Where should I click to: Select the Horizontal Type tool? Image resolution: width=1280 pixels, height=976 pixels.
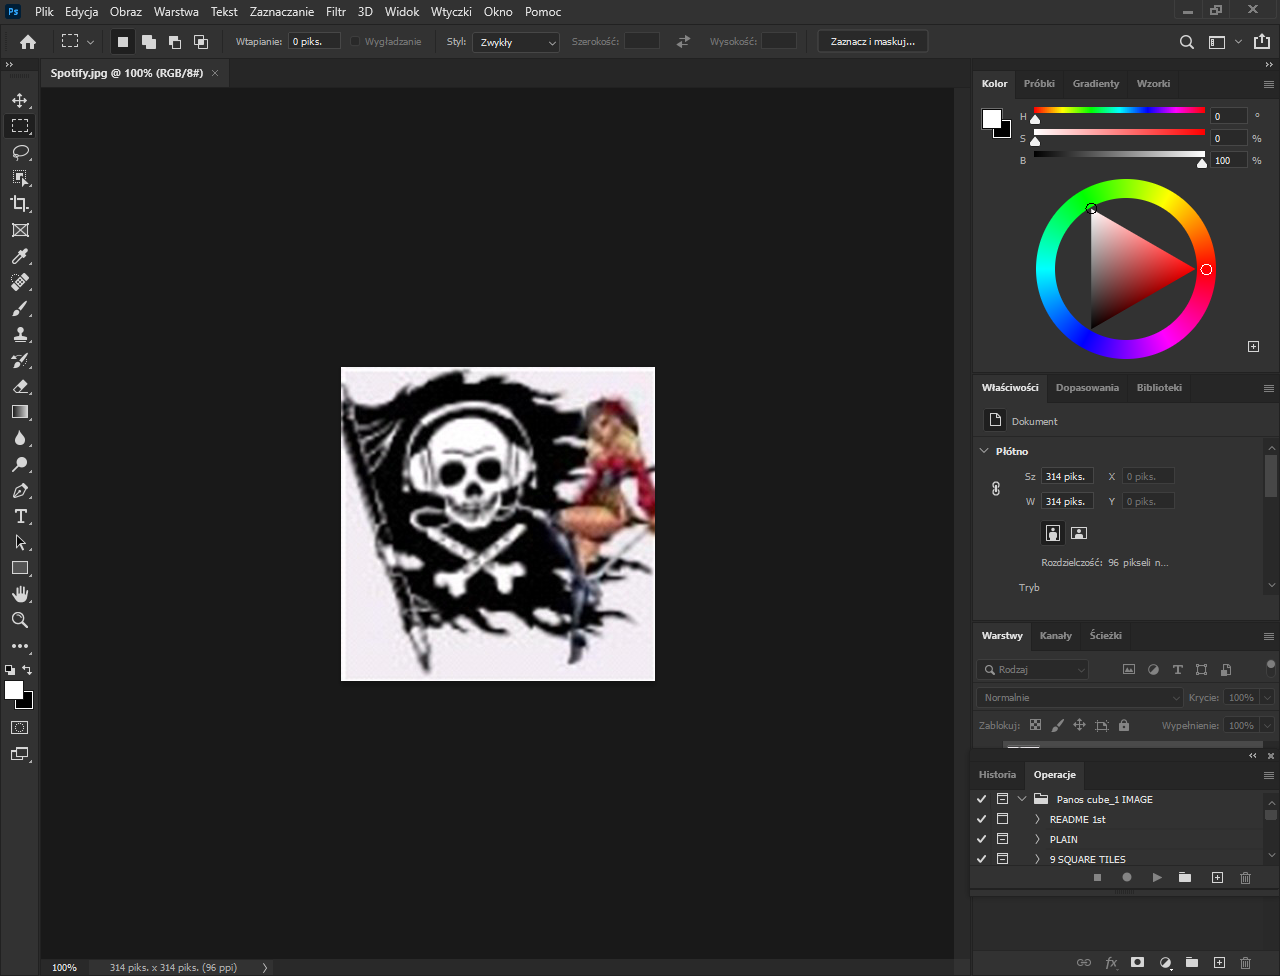tap(20, 516)
